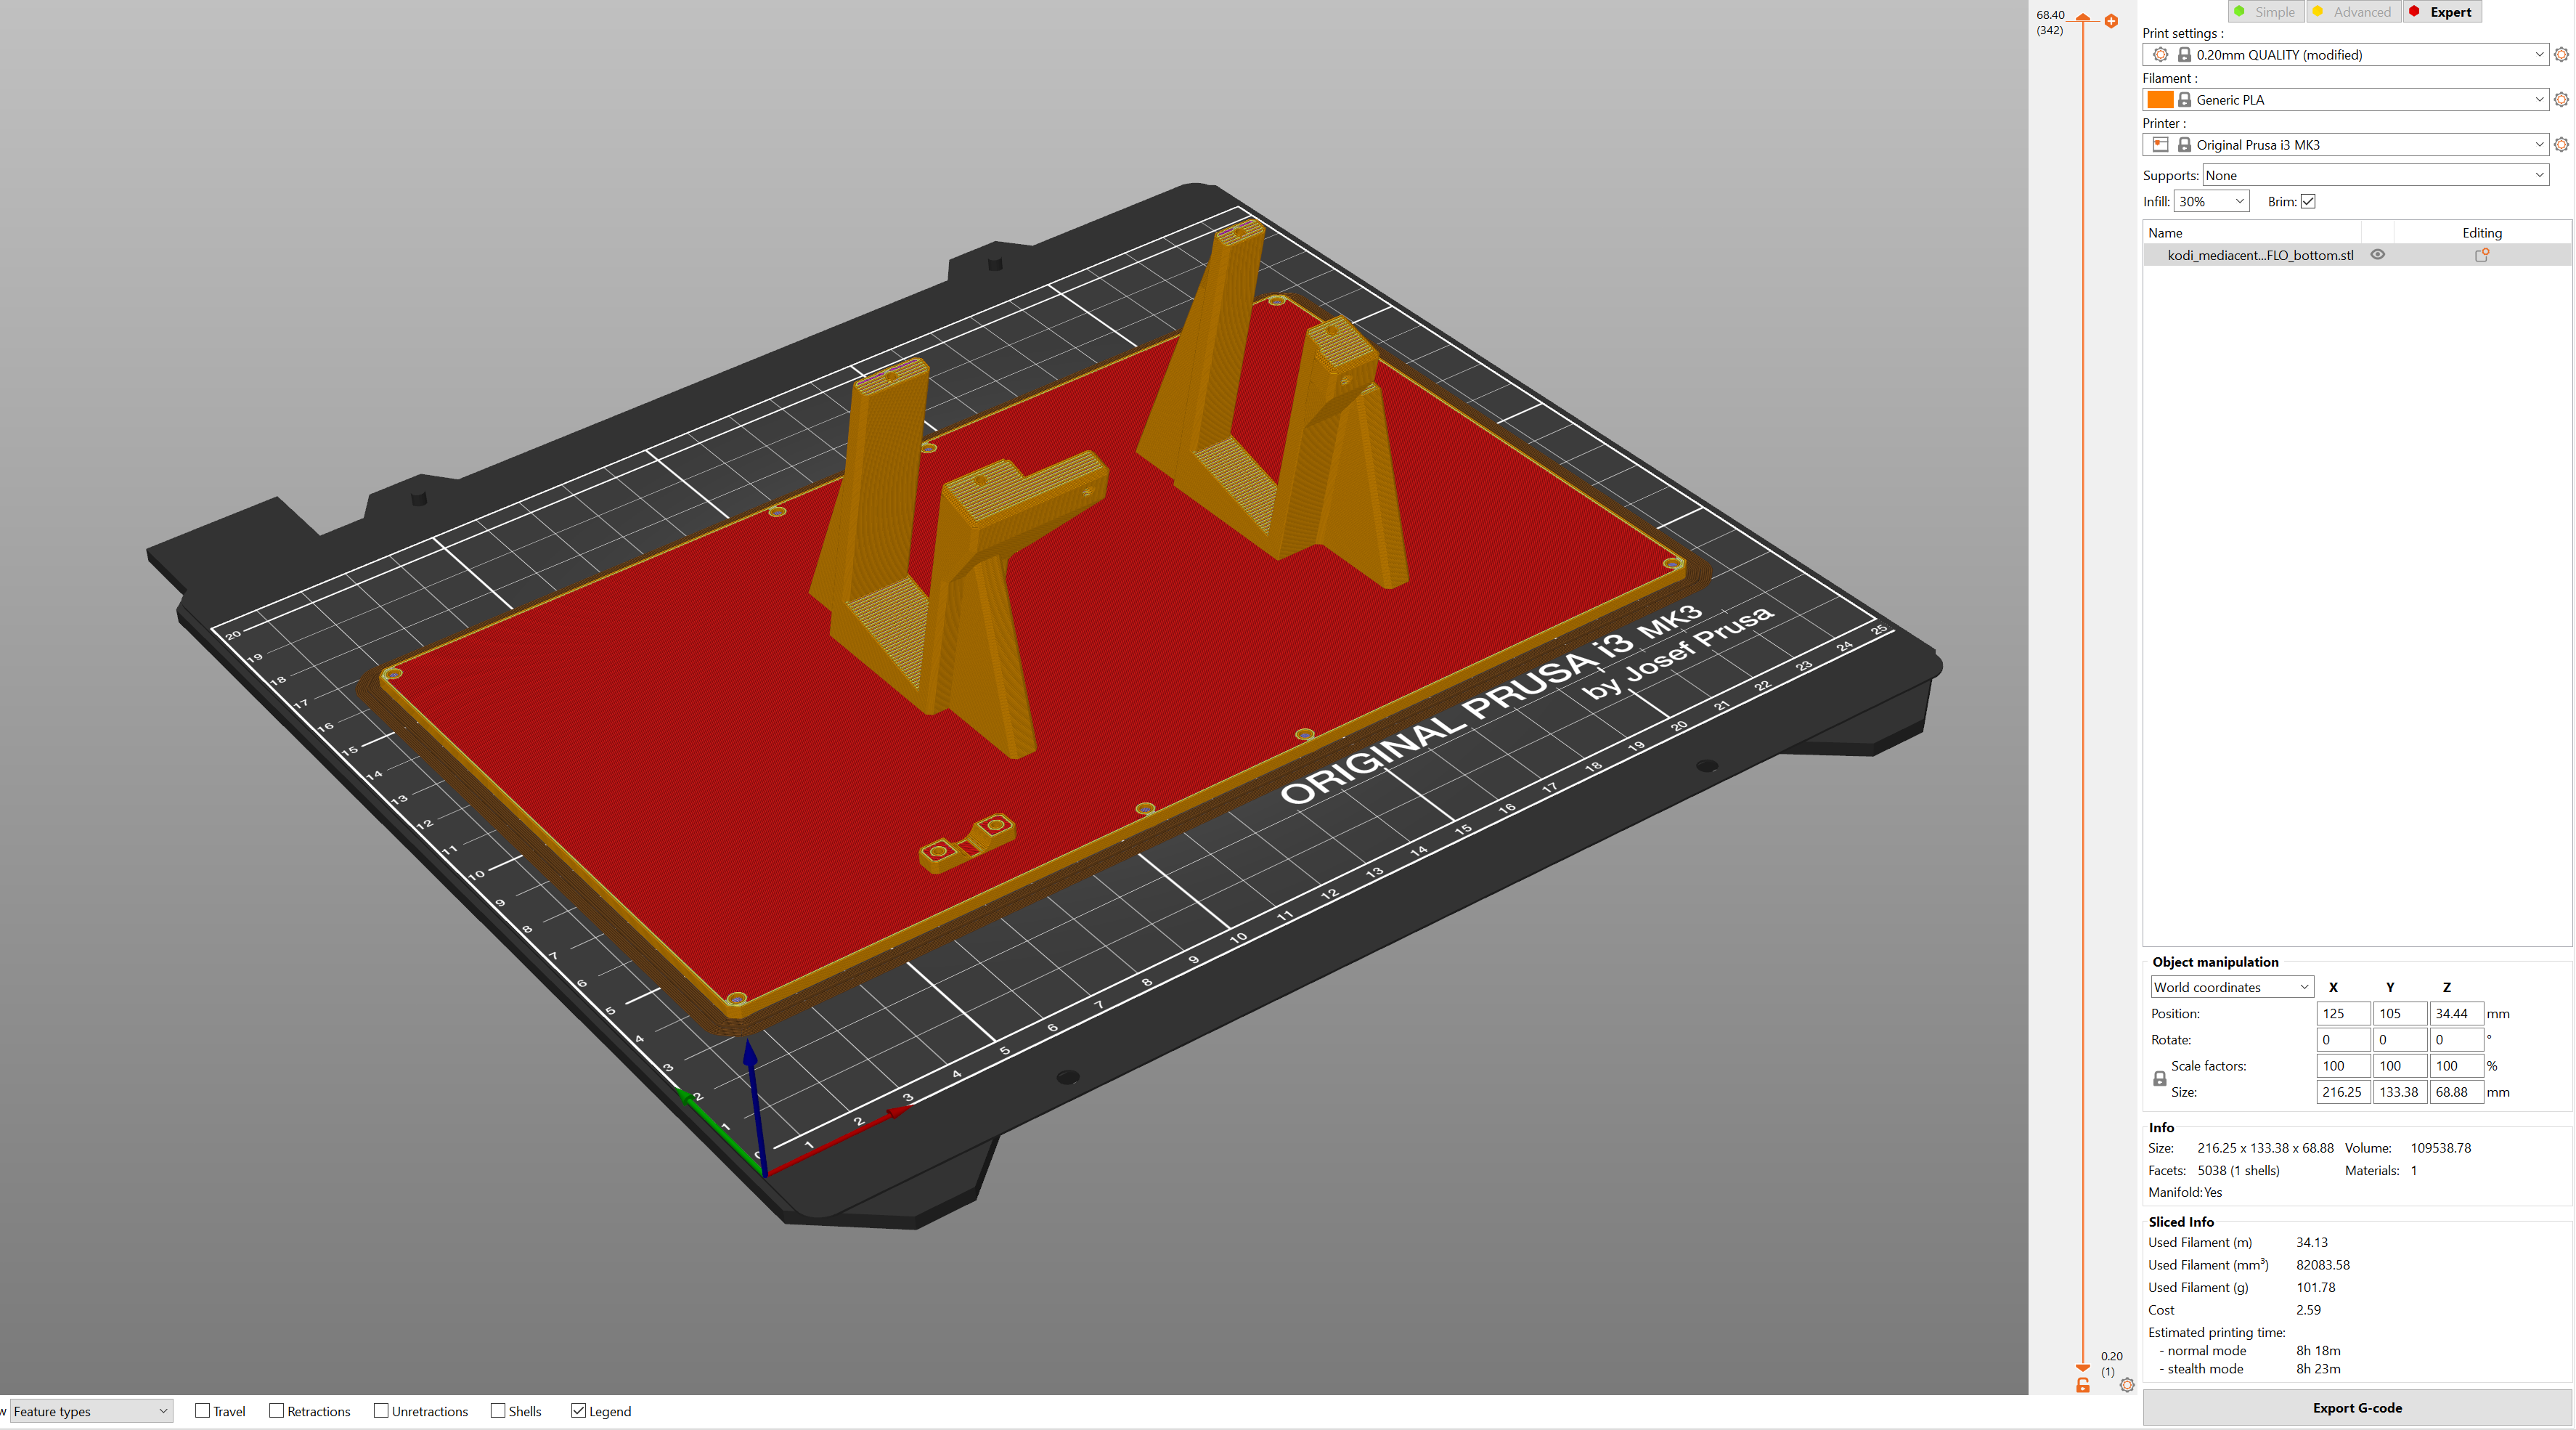Click the '5038 (1 shells)' facets value
Image resolution: width=2576 pixels, height=1430 pixels.
(x=2238, y=1171)
